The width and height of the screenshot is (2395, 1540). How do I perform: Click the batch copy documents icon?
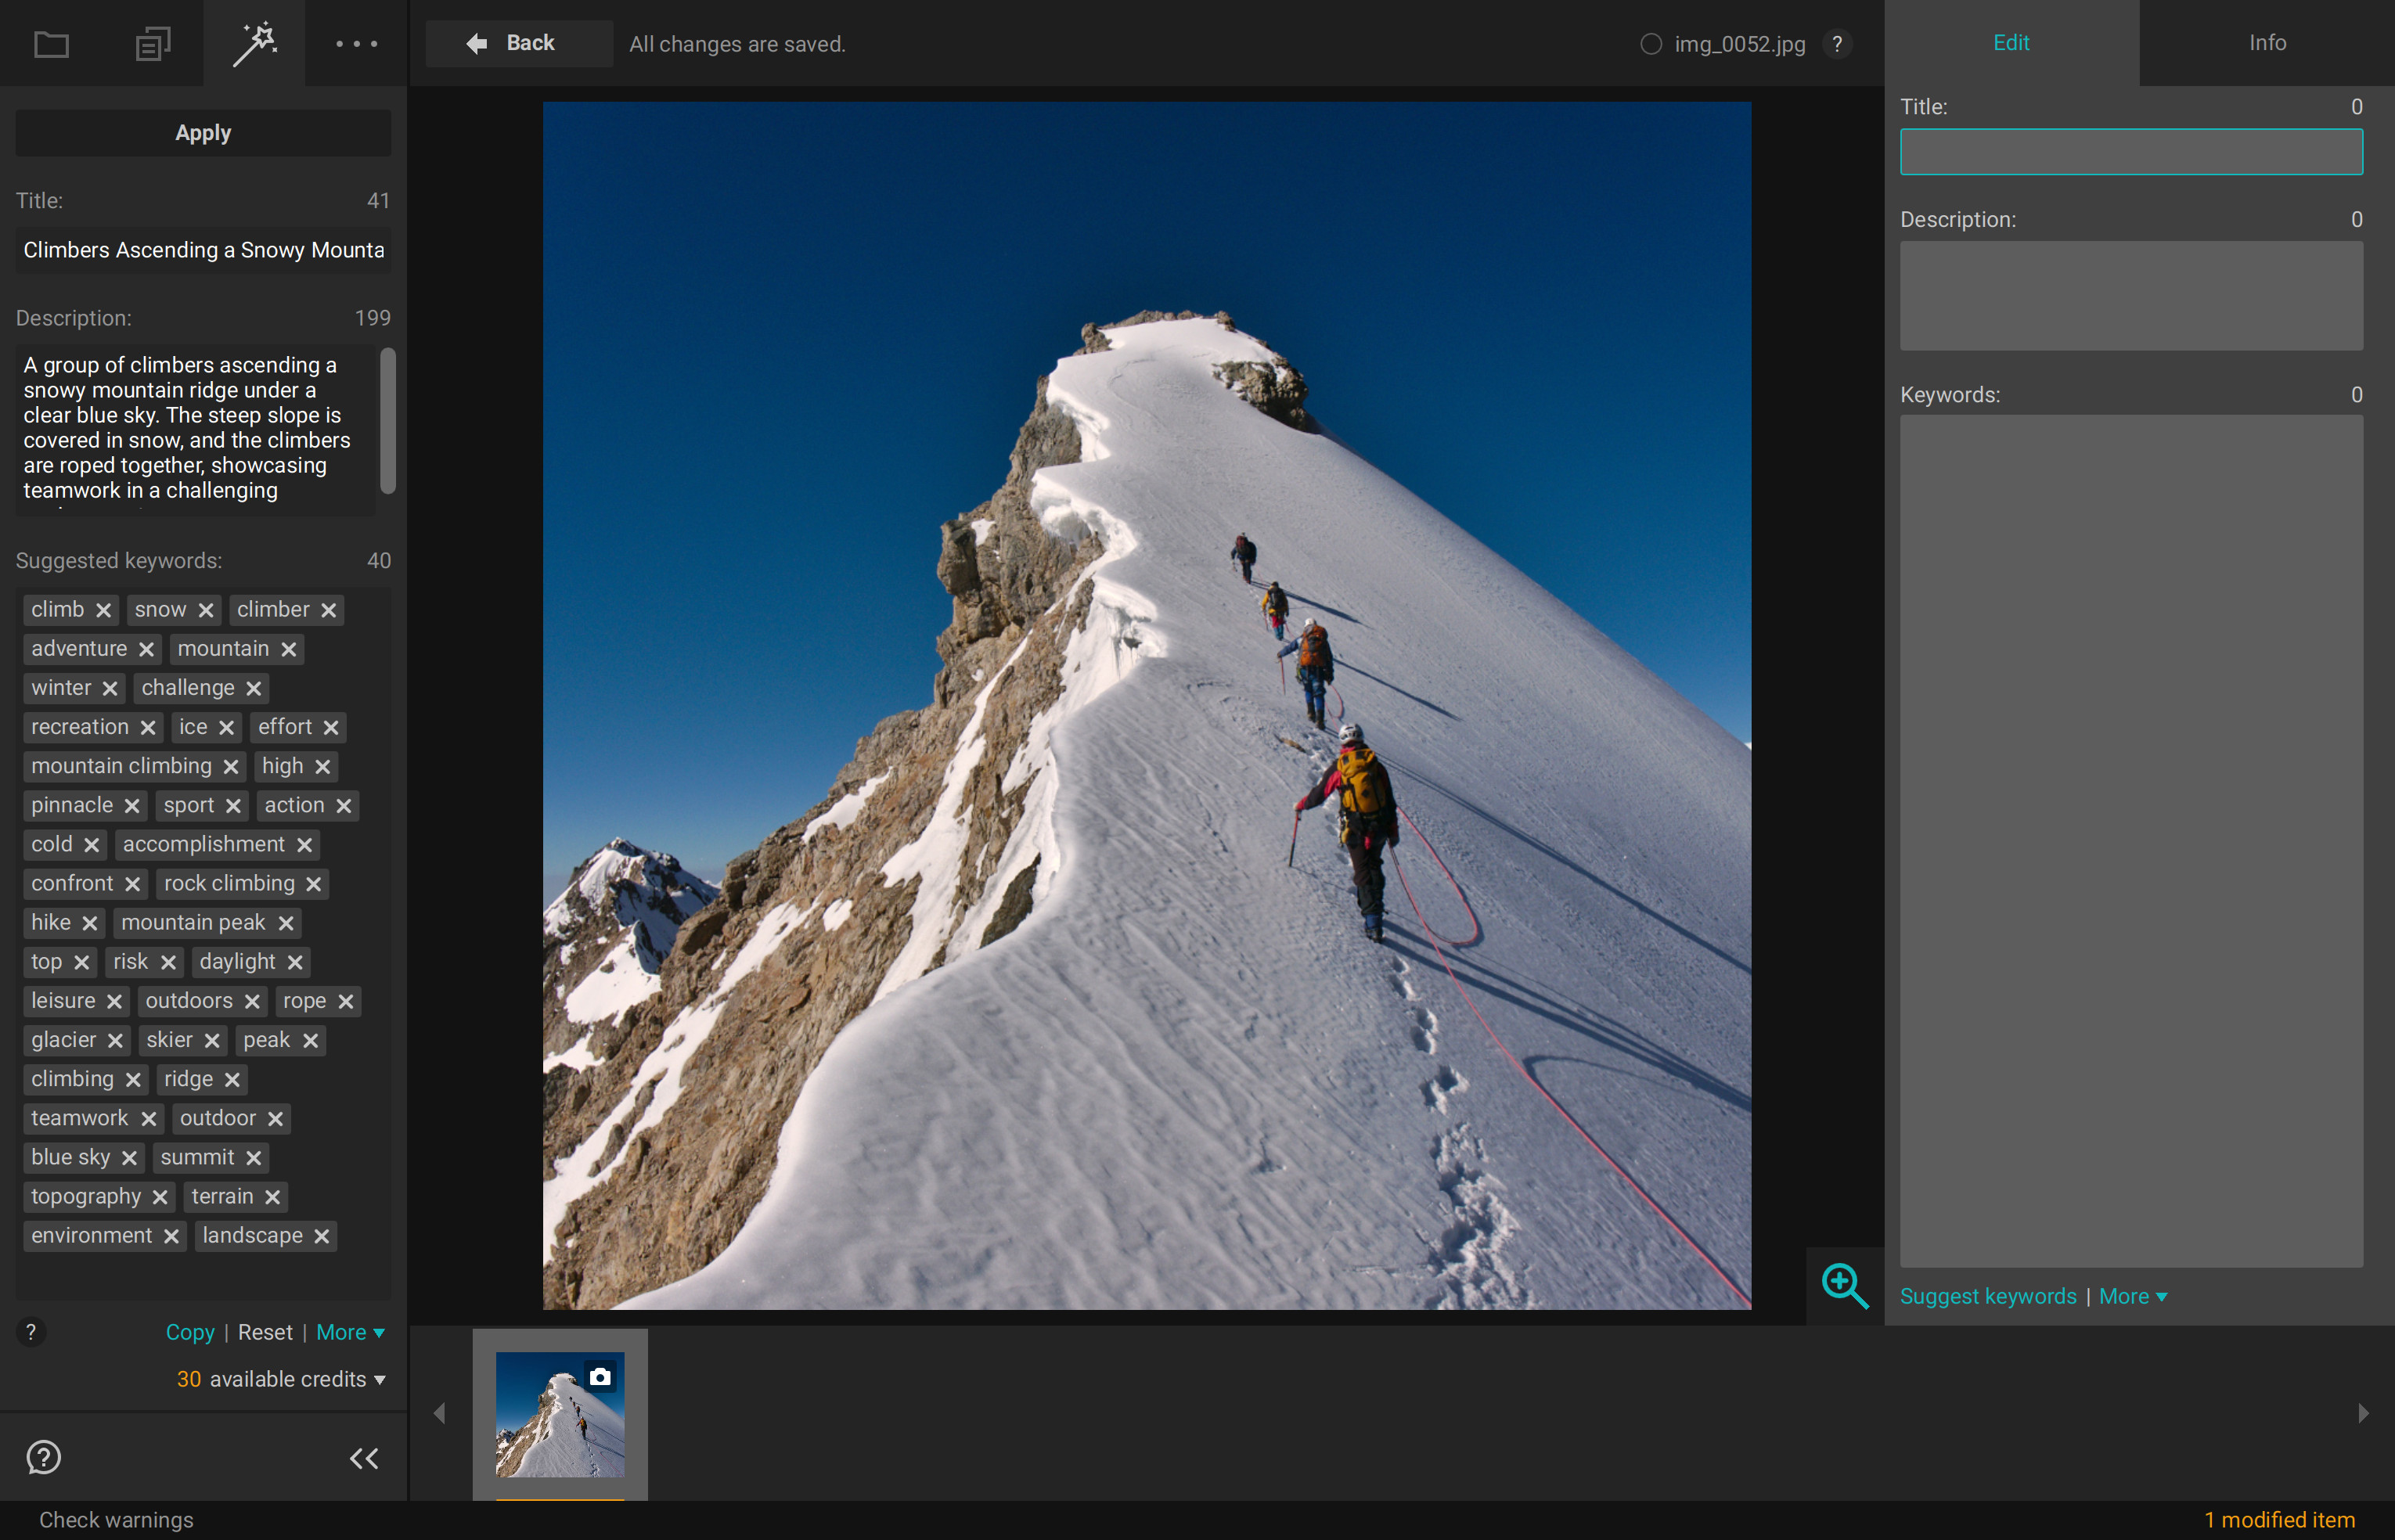153,44
